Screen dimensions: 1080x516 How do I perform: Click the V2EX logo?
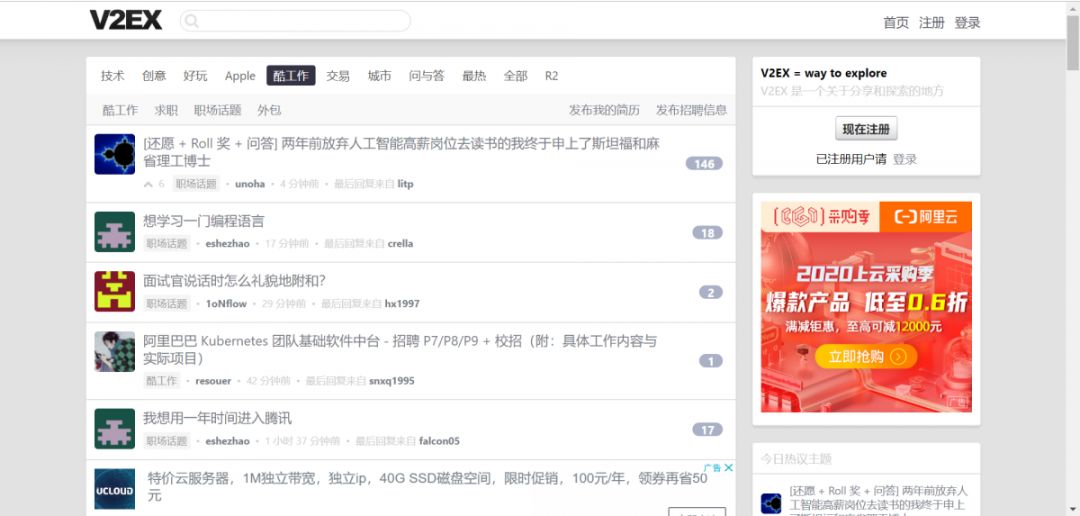(x=126, y=20)
